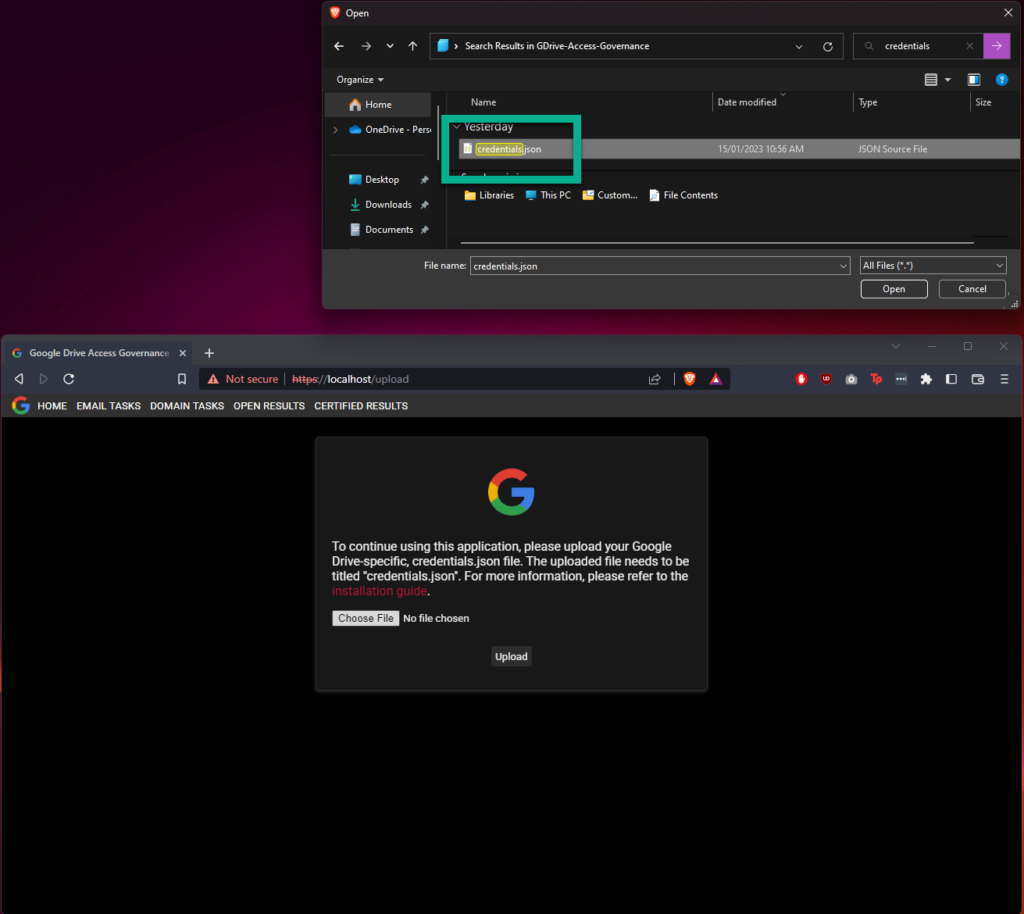Image resolution: width=1024 pixels, height=914 pixels.
Task: Open the Extensions puzzle menu
Action: pos(926,379)
